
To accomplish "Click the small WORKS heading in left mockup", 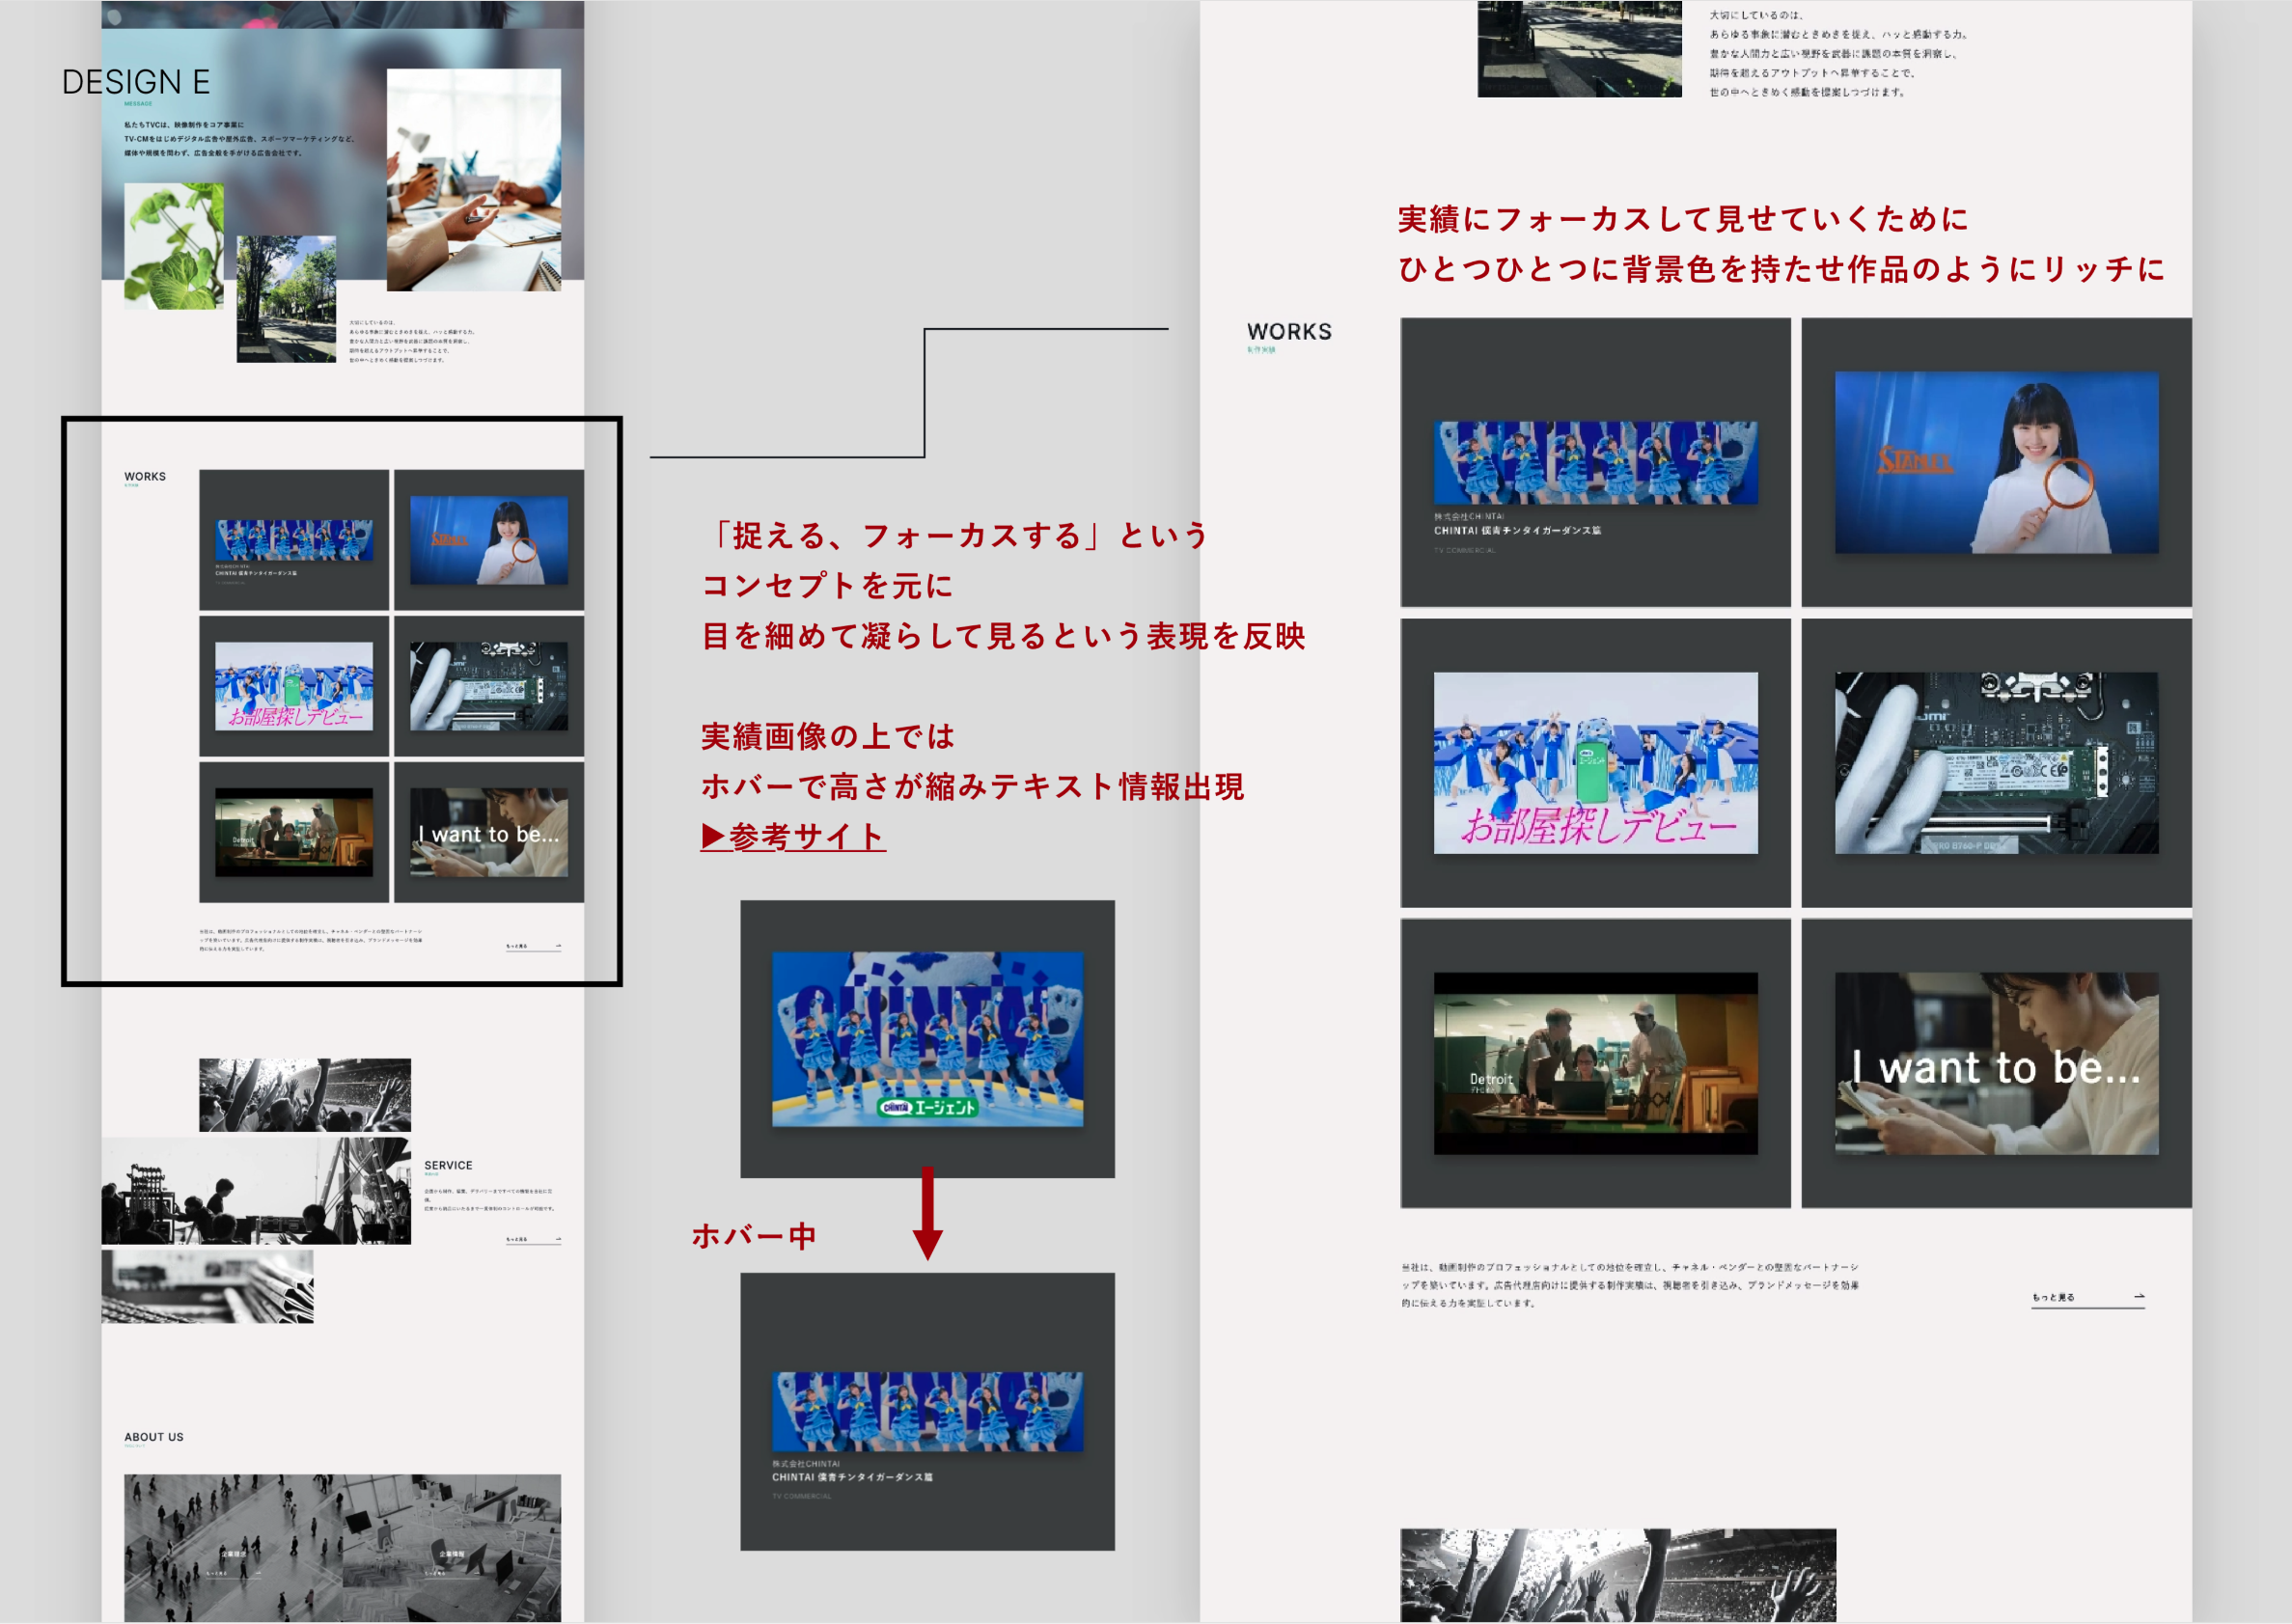I will pyautogui.click(x=145, y=476).
